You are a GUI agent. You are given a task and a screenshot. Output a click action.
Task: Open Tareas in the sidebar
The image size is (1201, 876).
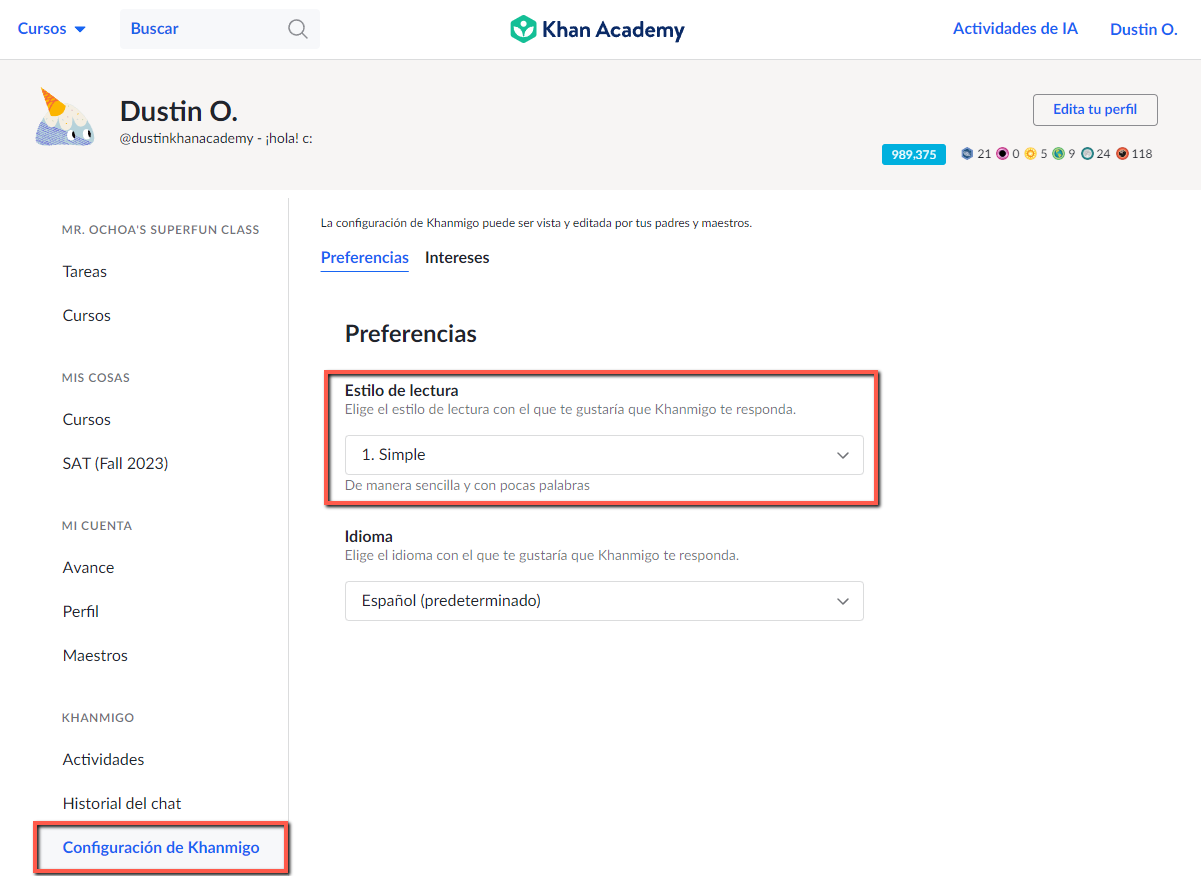(85, 272)
